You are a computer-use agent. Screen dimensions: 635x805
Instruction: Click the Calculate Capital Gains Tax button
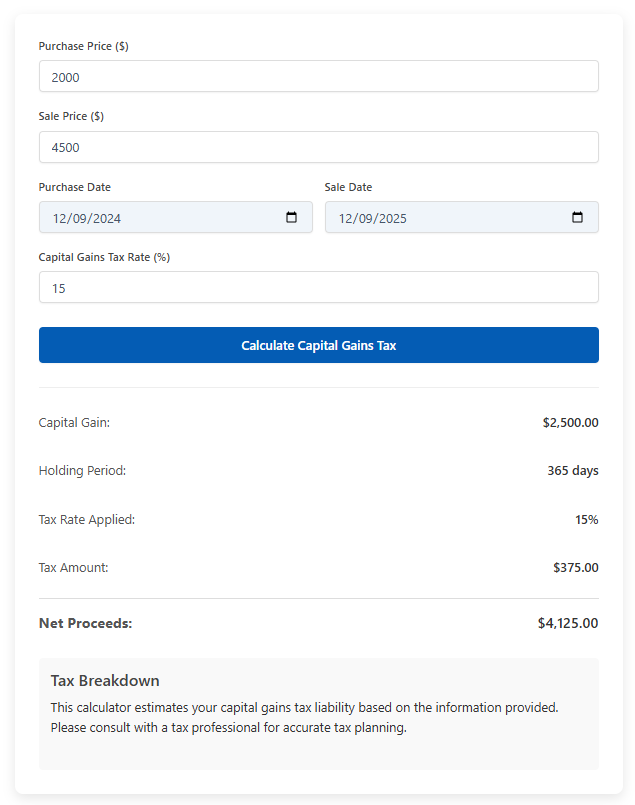[x=318, y=345]
